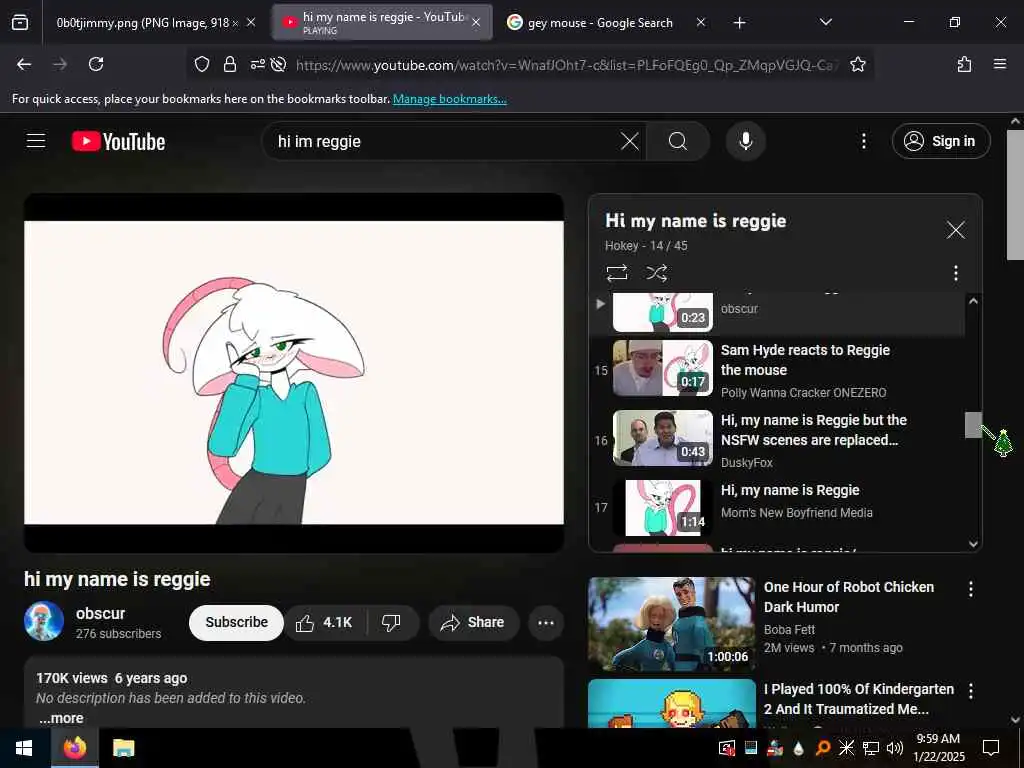This screenshot has height=768, width=1024.
Task: Share this video
Action: point(473,623)
